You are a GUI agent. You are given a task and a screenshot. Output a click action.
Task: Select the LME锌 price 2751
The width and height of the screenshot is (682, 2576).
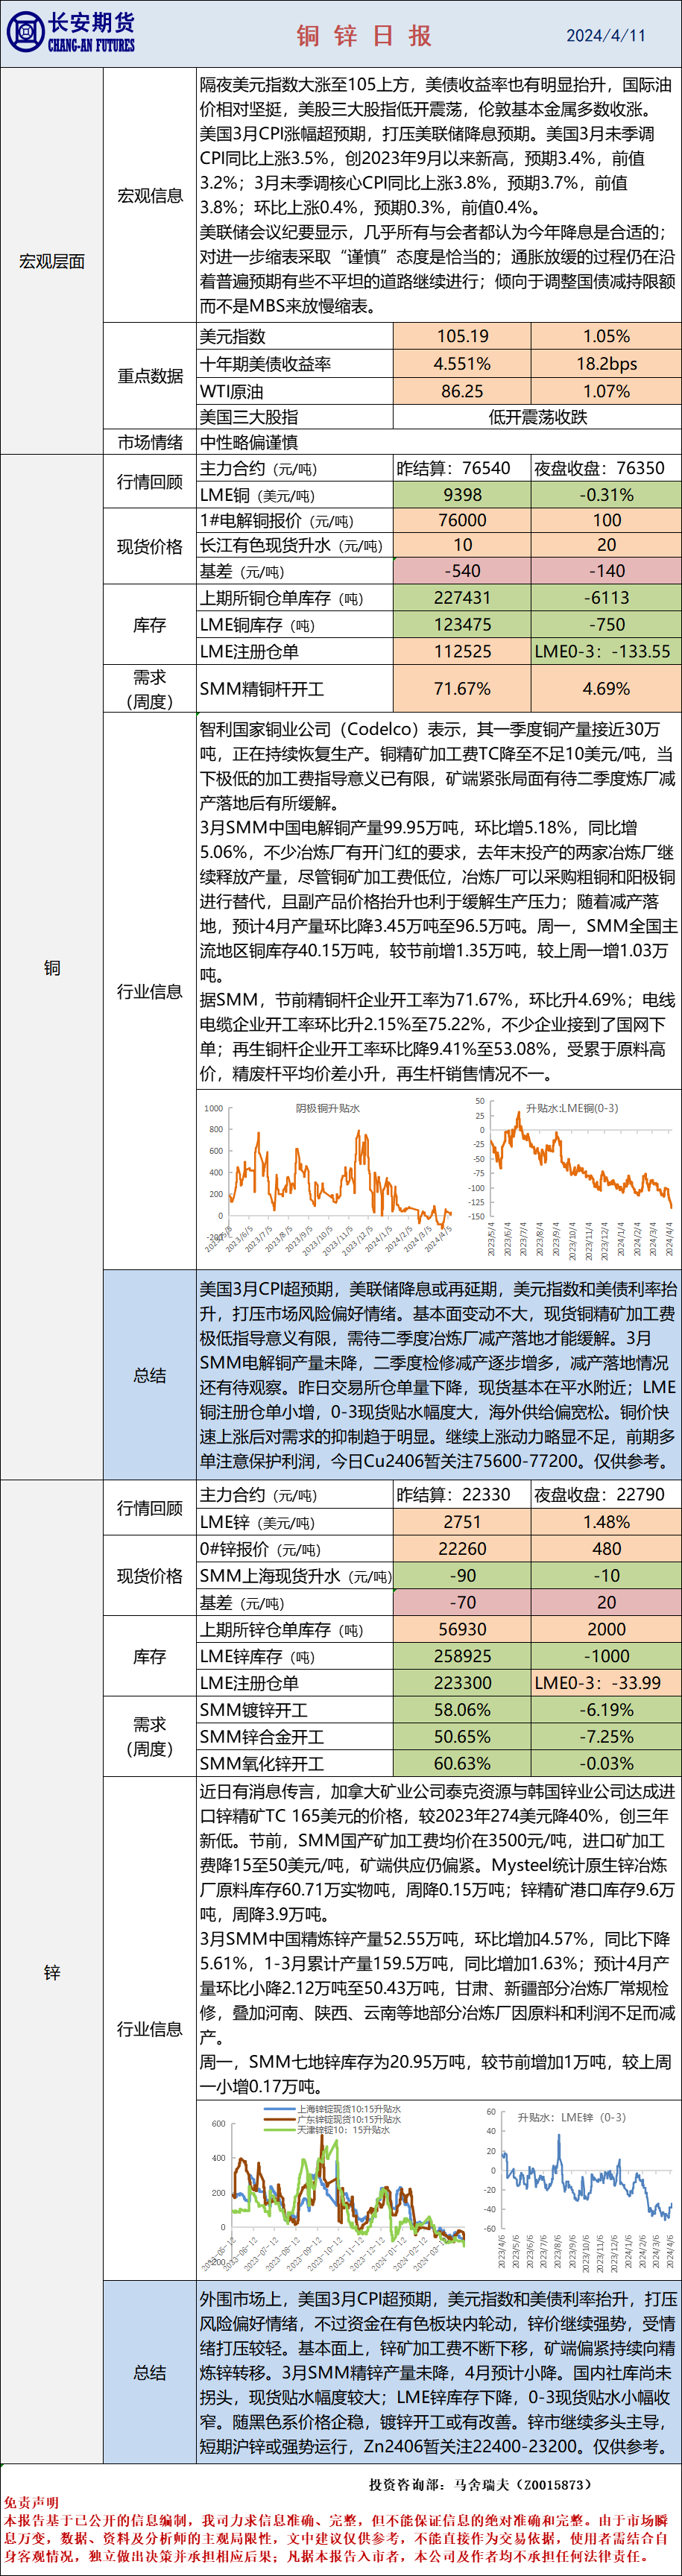point(462,1522)
